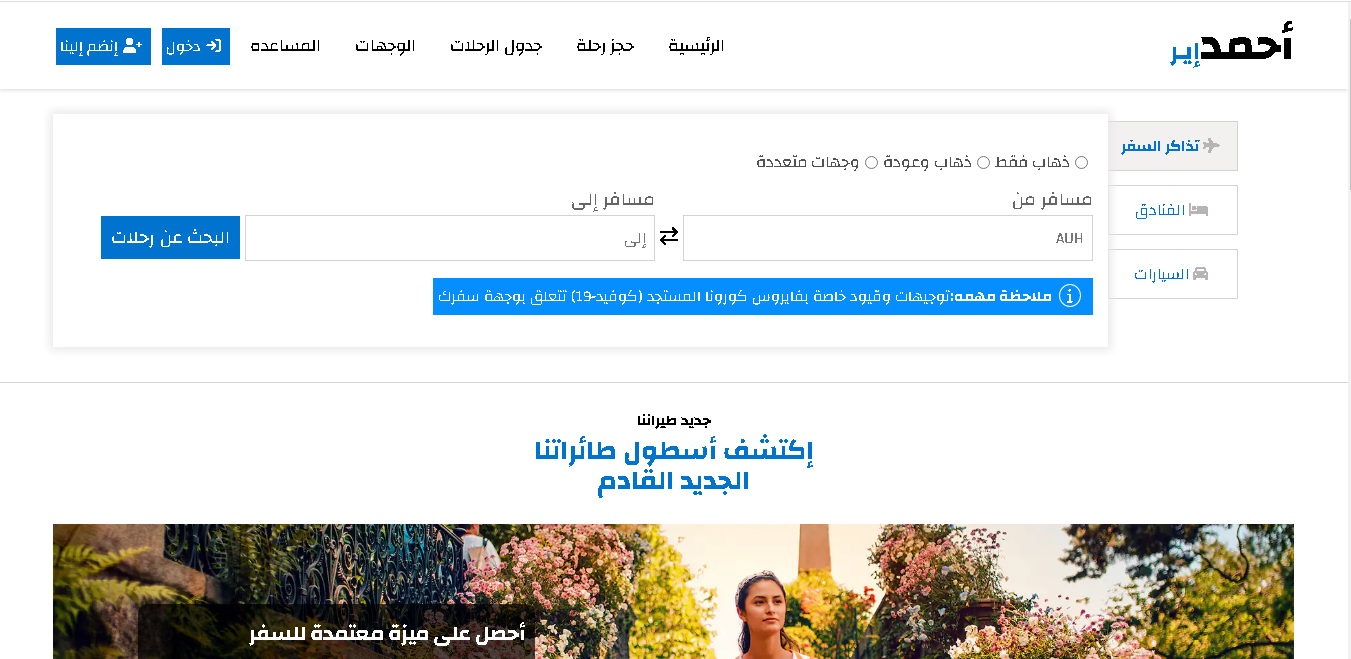Image resolution: width=1351 pixels, height=659 pixels.
Task: Select the ذهاب فقط radio option
Action: point(1081,162)
